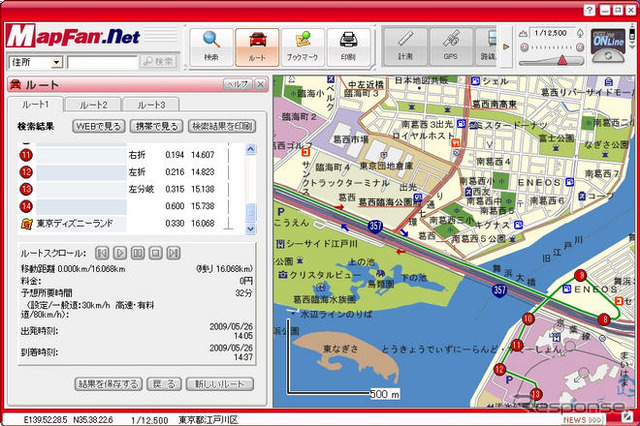640x426 pixels.
Task: Select the 計測 ruler measure tool
Action: (405, 47)
